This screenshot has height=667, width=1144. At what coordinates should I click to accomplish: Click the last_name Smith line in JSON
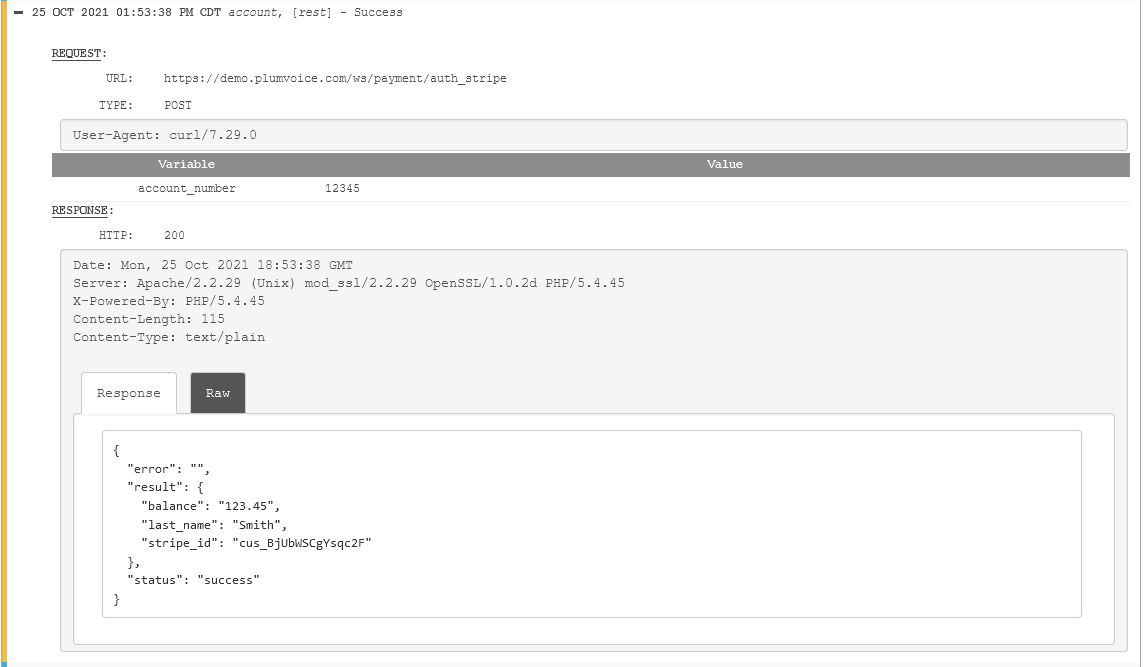[x=214, y=524]
